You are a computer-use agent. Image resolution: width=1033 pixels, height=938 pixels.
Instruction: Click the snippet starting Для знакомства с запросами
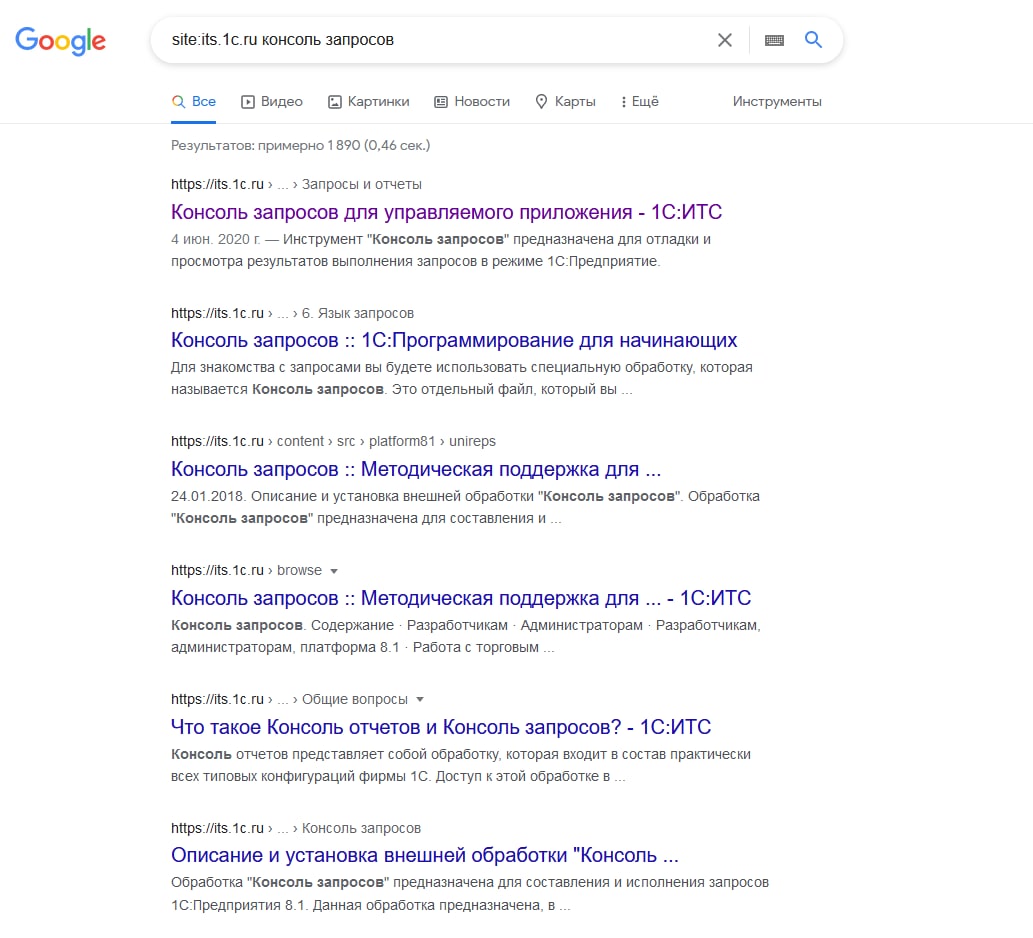point(461,378)
